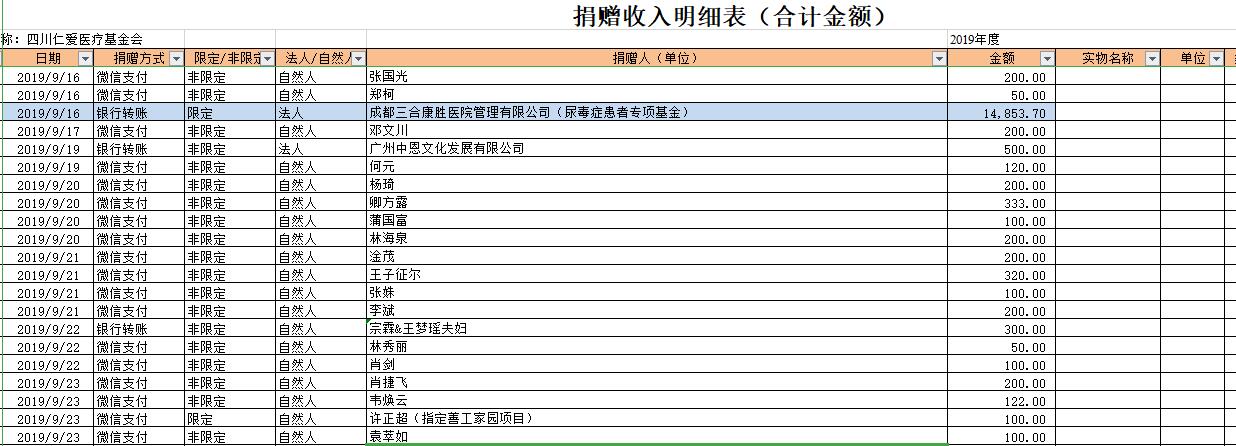Open the 捐赠方式 filter dropdown arrow
Screen dimensions: 1236x446
pyautogui.click(x=176, y=59)
